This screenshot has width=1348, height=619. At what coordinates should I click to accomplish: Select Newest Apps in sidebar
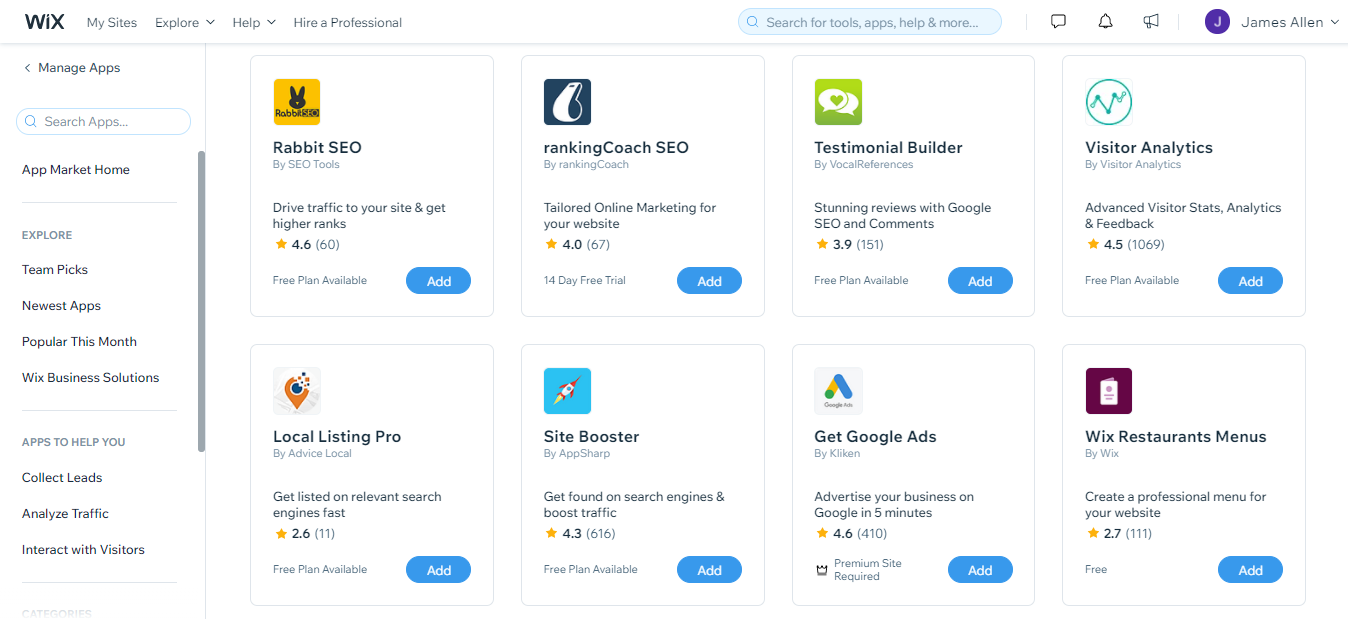(62, 306)
